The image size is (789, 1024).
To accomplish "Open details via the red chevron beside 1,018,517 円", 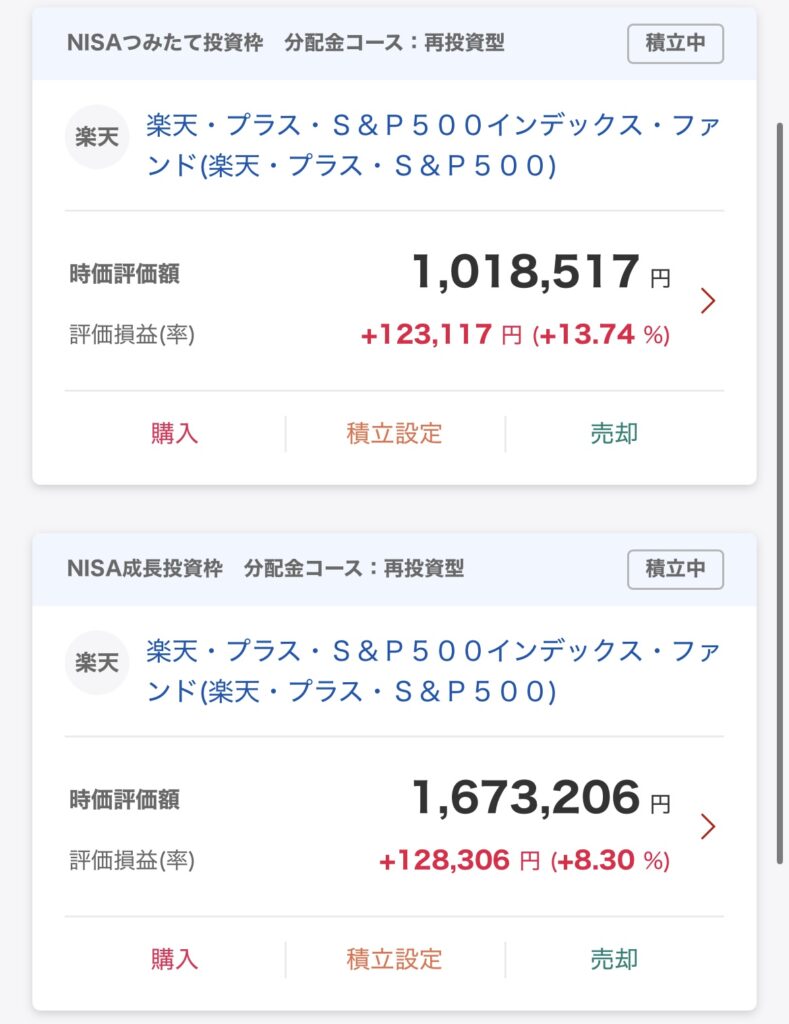I will pos(708,300).
